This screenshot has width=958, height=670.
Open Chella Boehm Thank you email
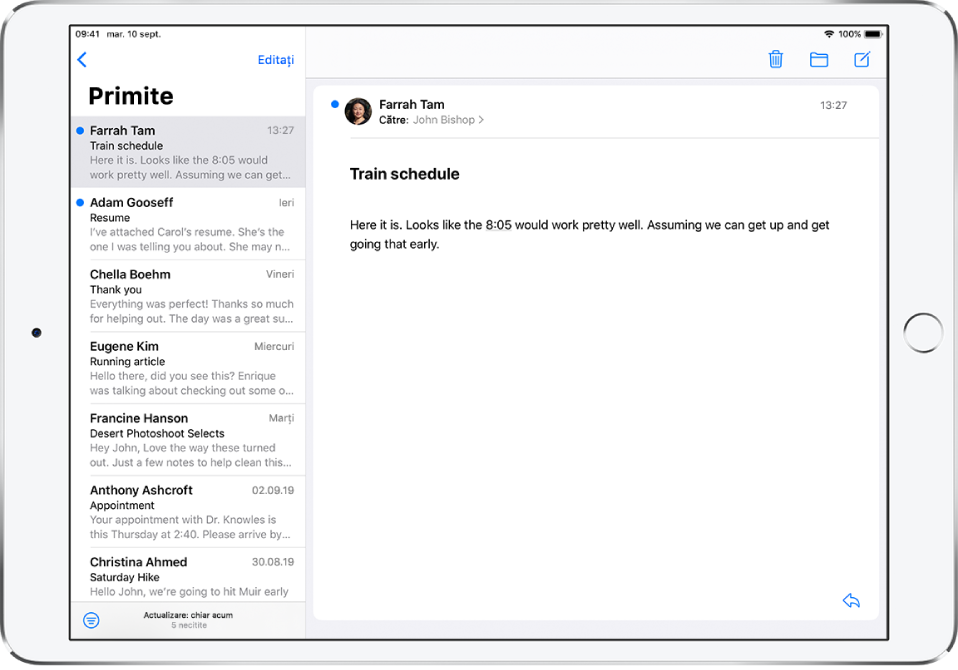188,296
